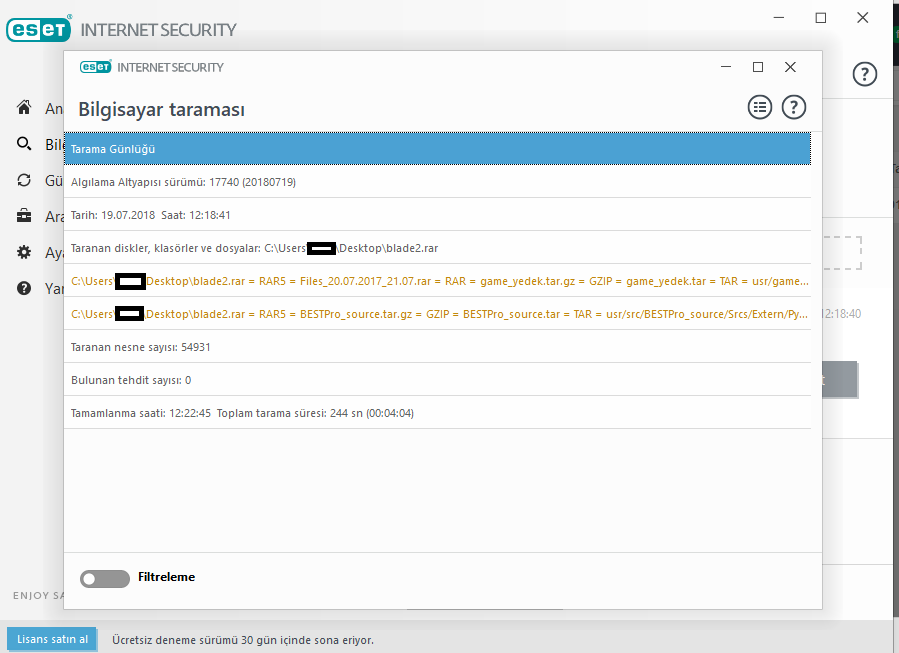The image size is (899, 653).
Task: Select the Tarih 19.07.2018 row
Action: pyautogui.click(x=437, y=215)
